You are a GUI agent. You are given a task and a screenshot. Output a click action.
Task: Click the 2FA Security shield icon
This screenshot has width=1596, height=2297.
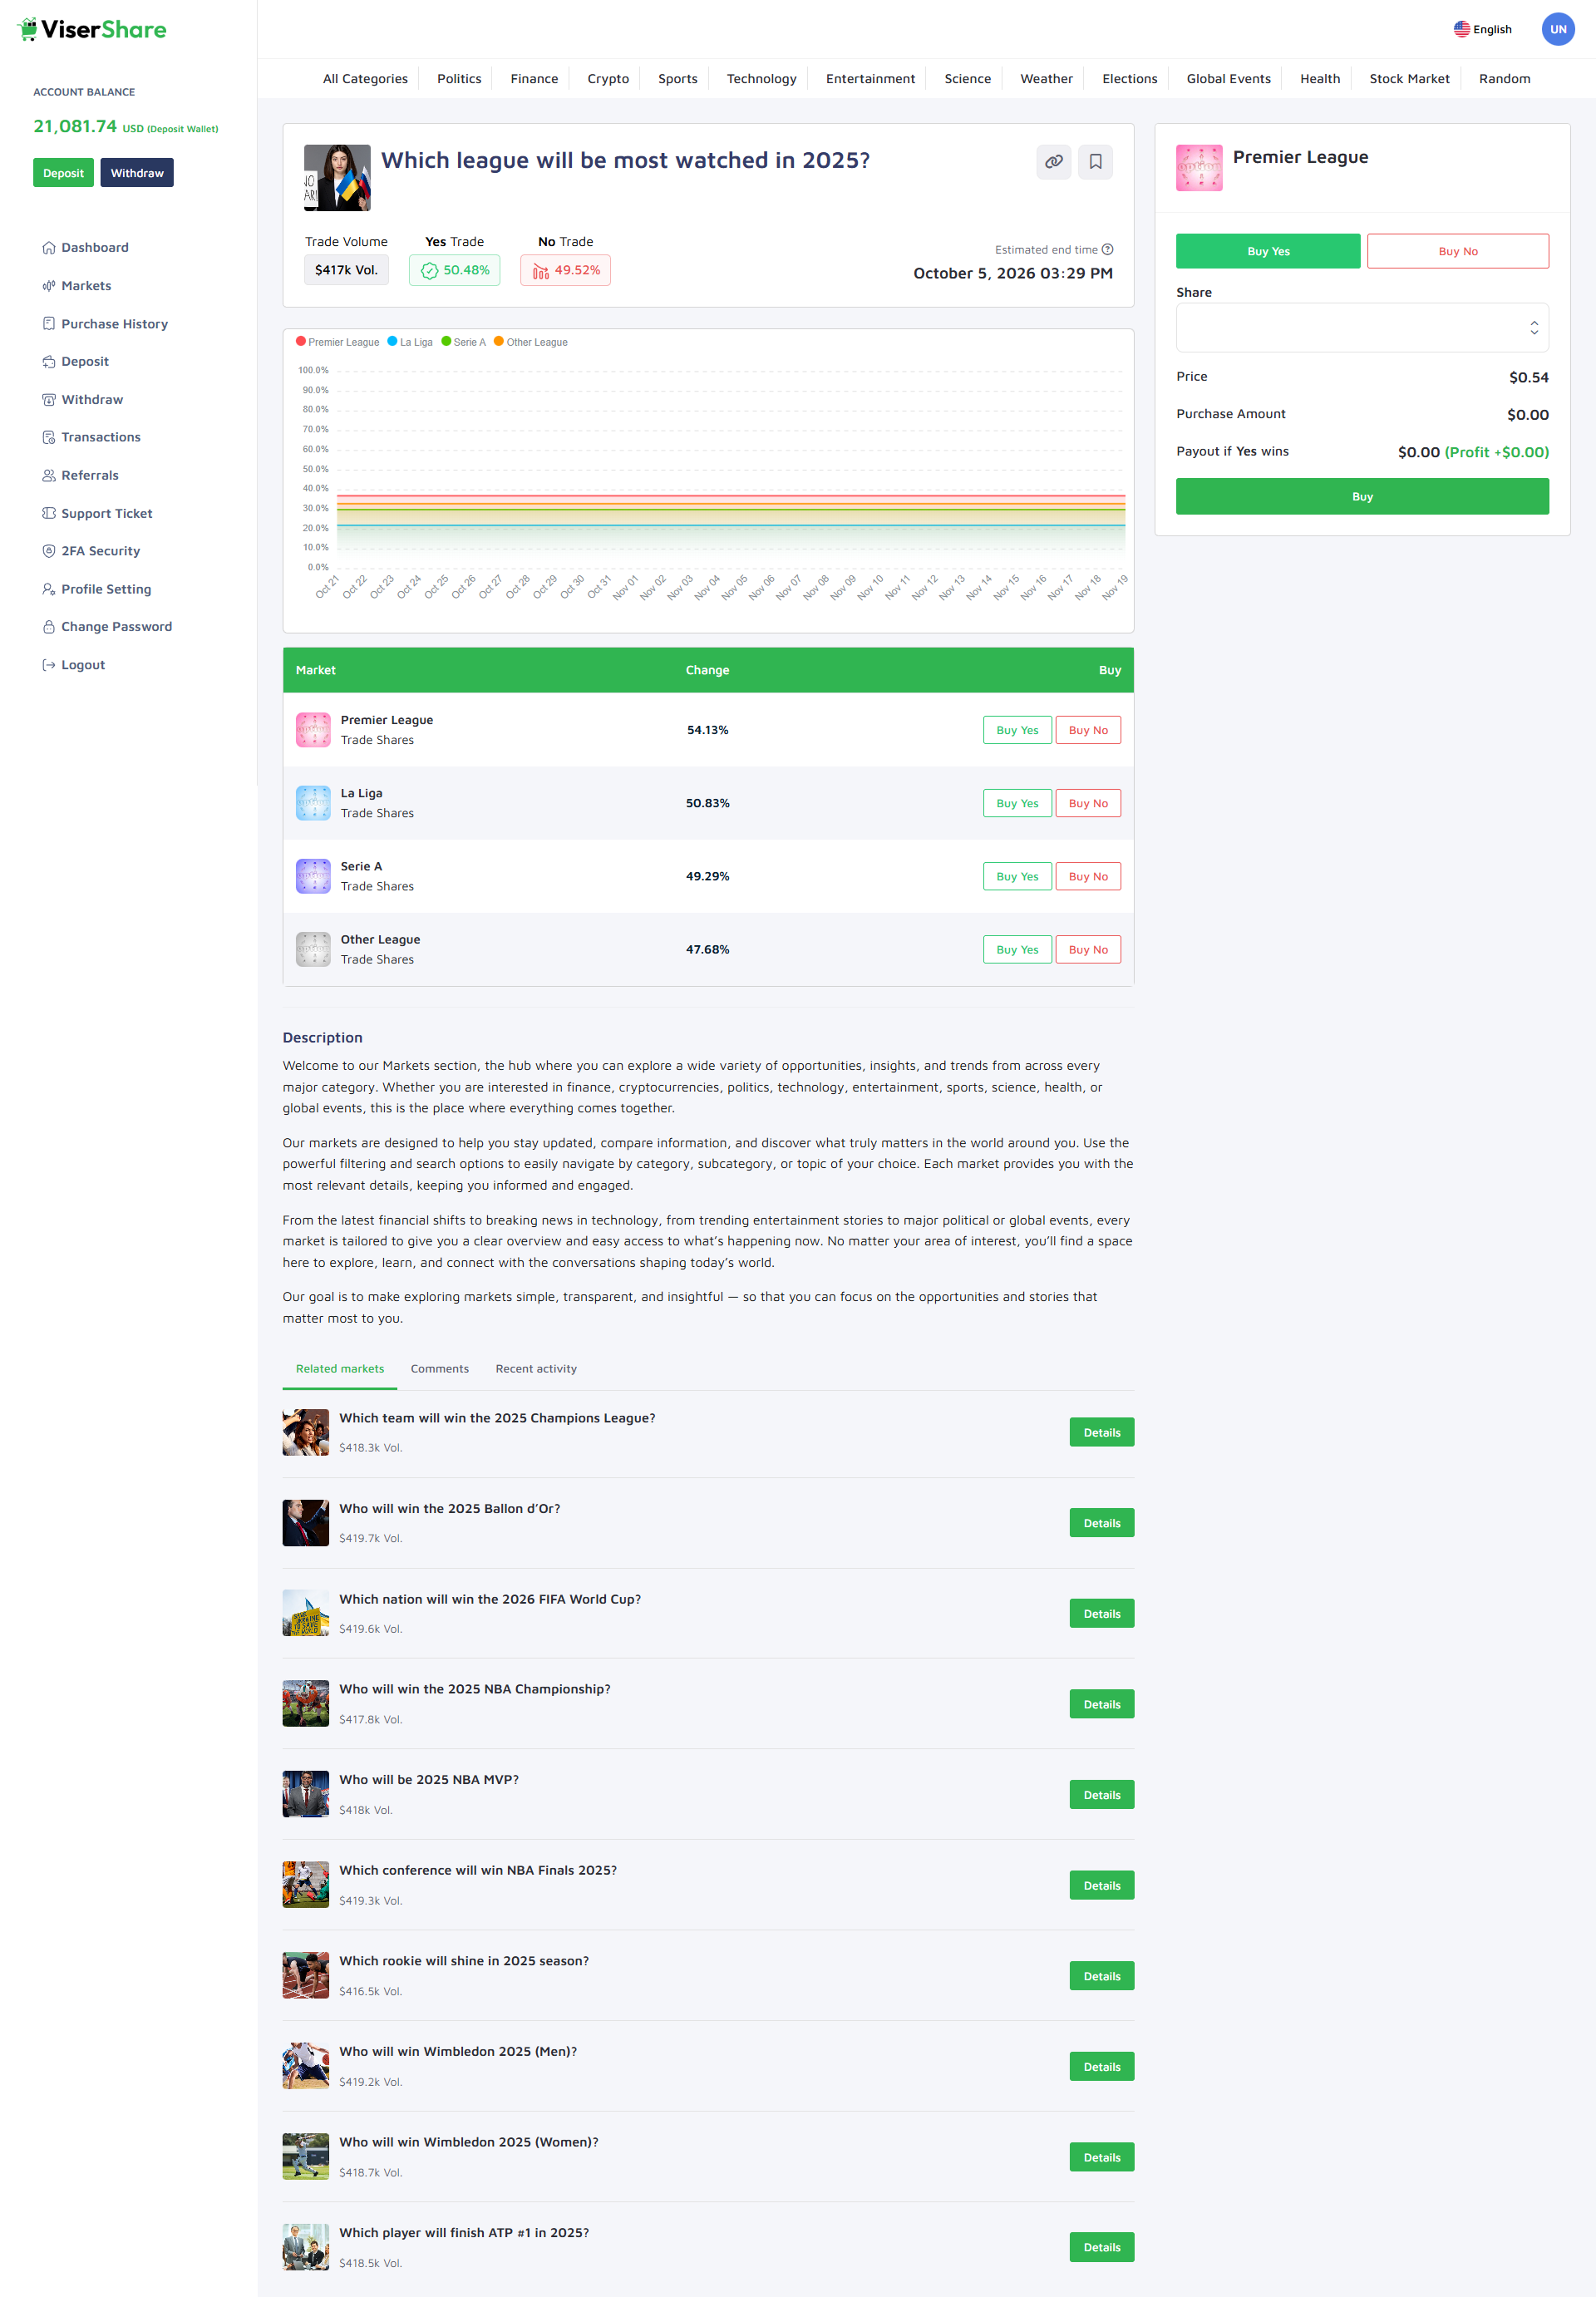coord(48,551)
